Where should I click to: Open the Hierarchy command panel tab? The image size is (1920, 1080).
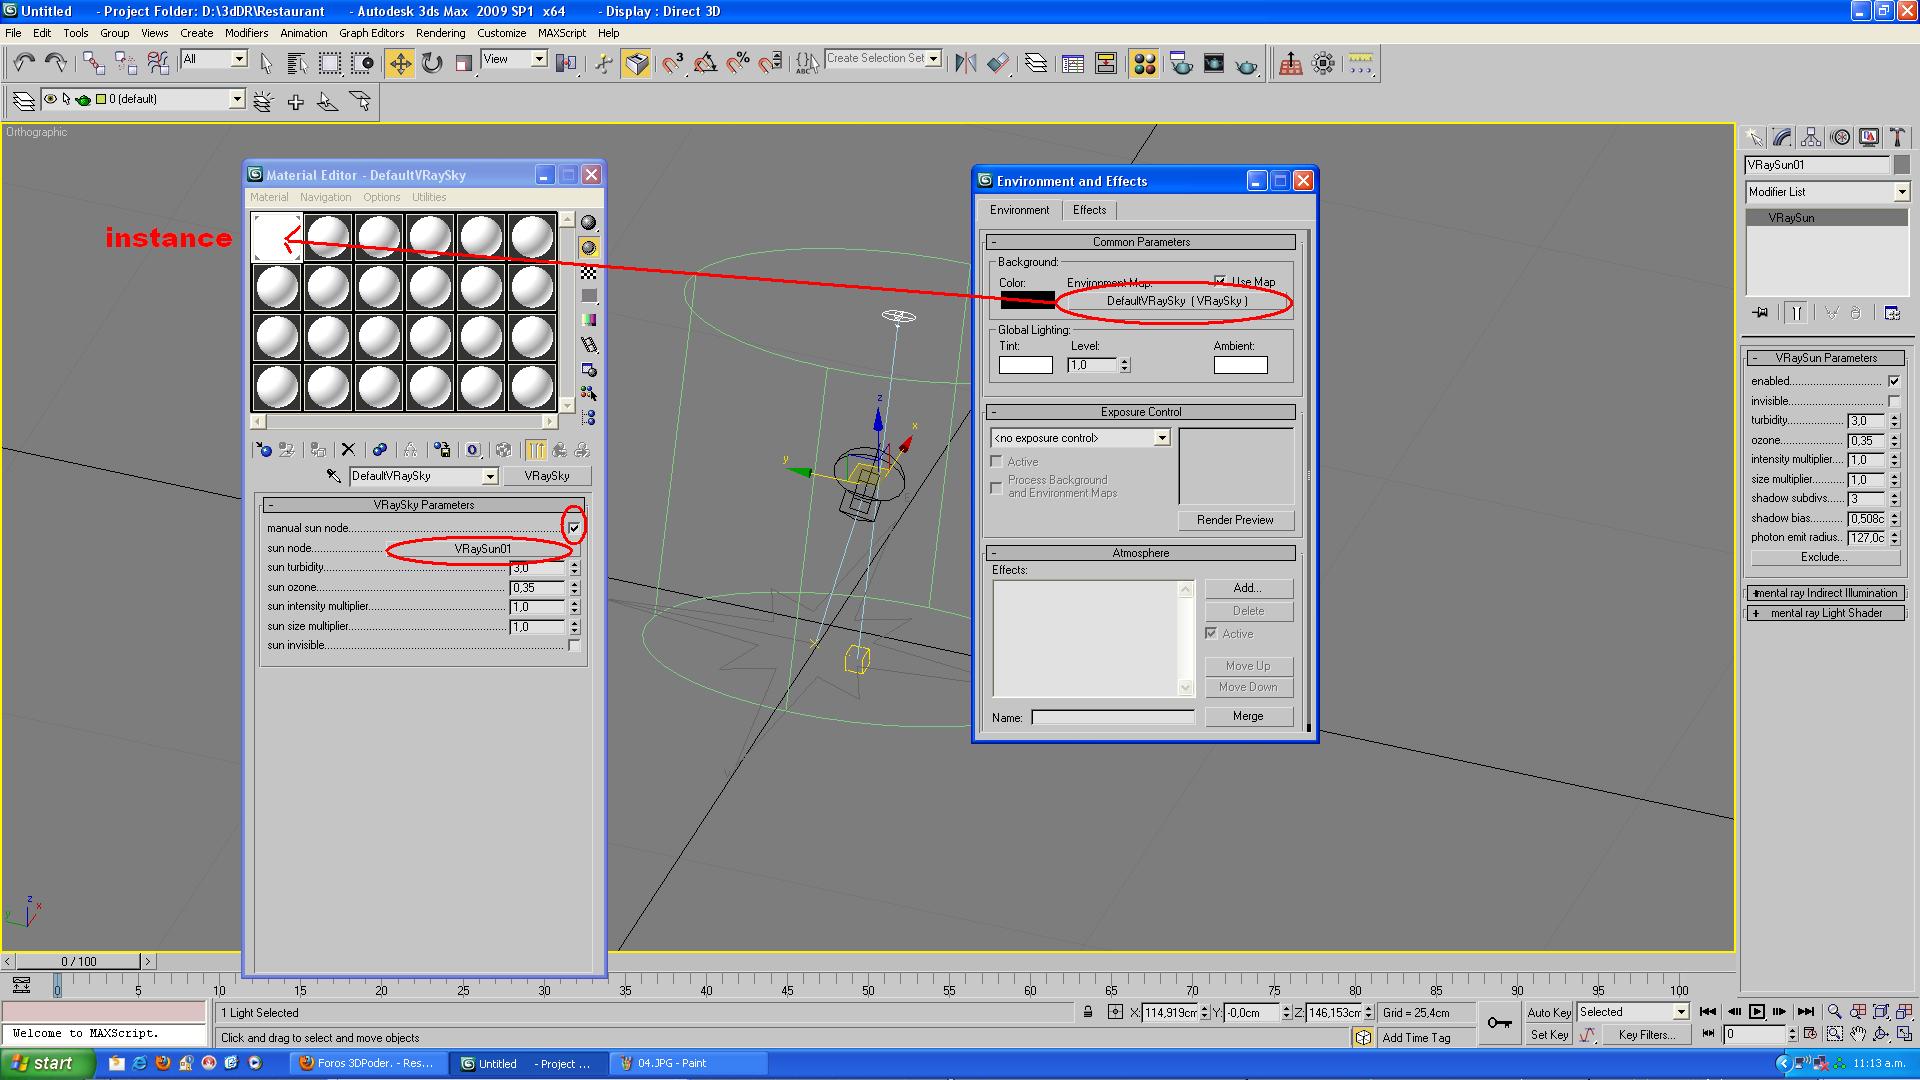click(x=1811, y=137)
